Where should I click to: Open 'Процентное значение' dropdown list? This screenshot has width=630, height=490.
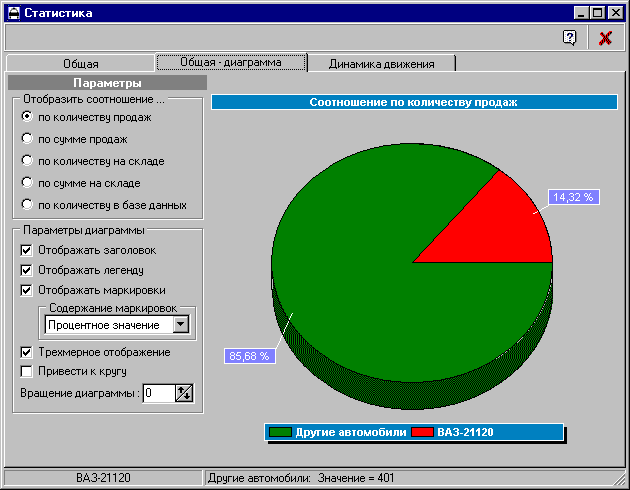click(180, 325)
